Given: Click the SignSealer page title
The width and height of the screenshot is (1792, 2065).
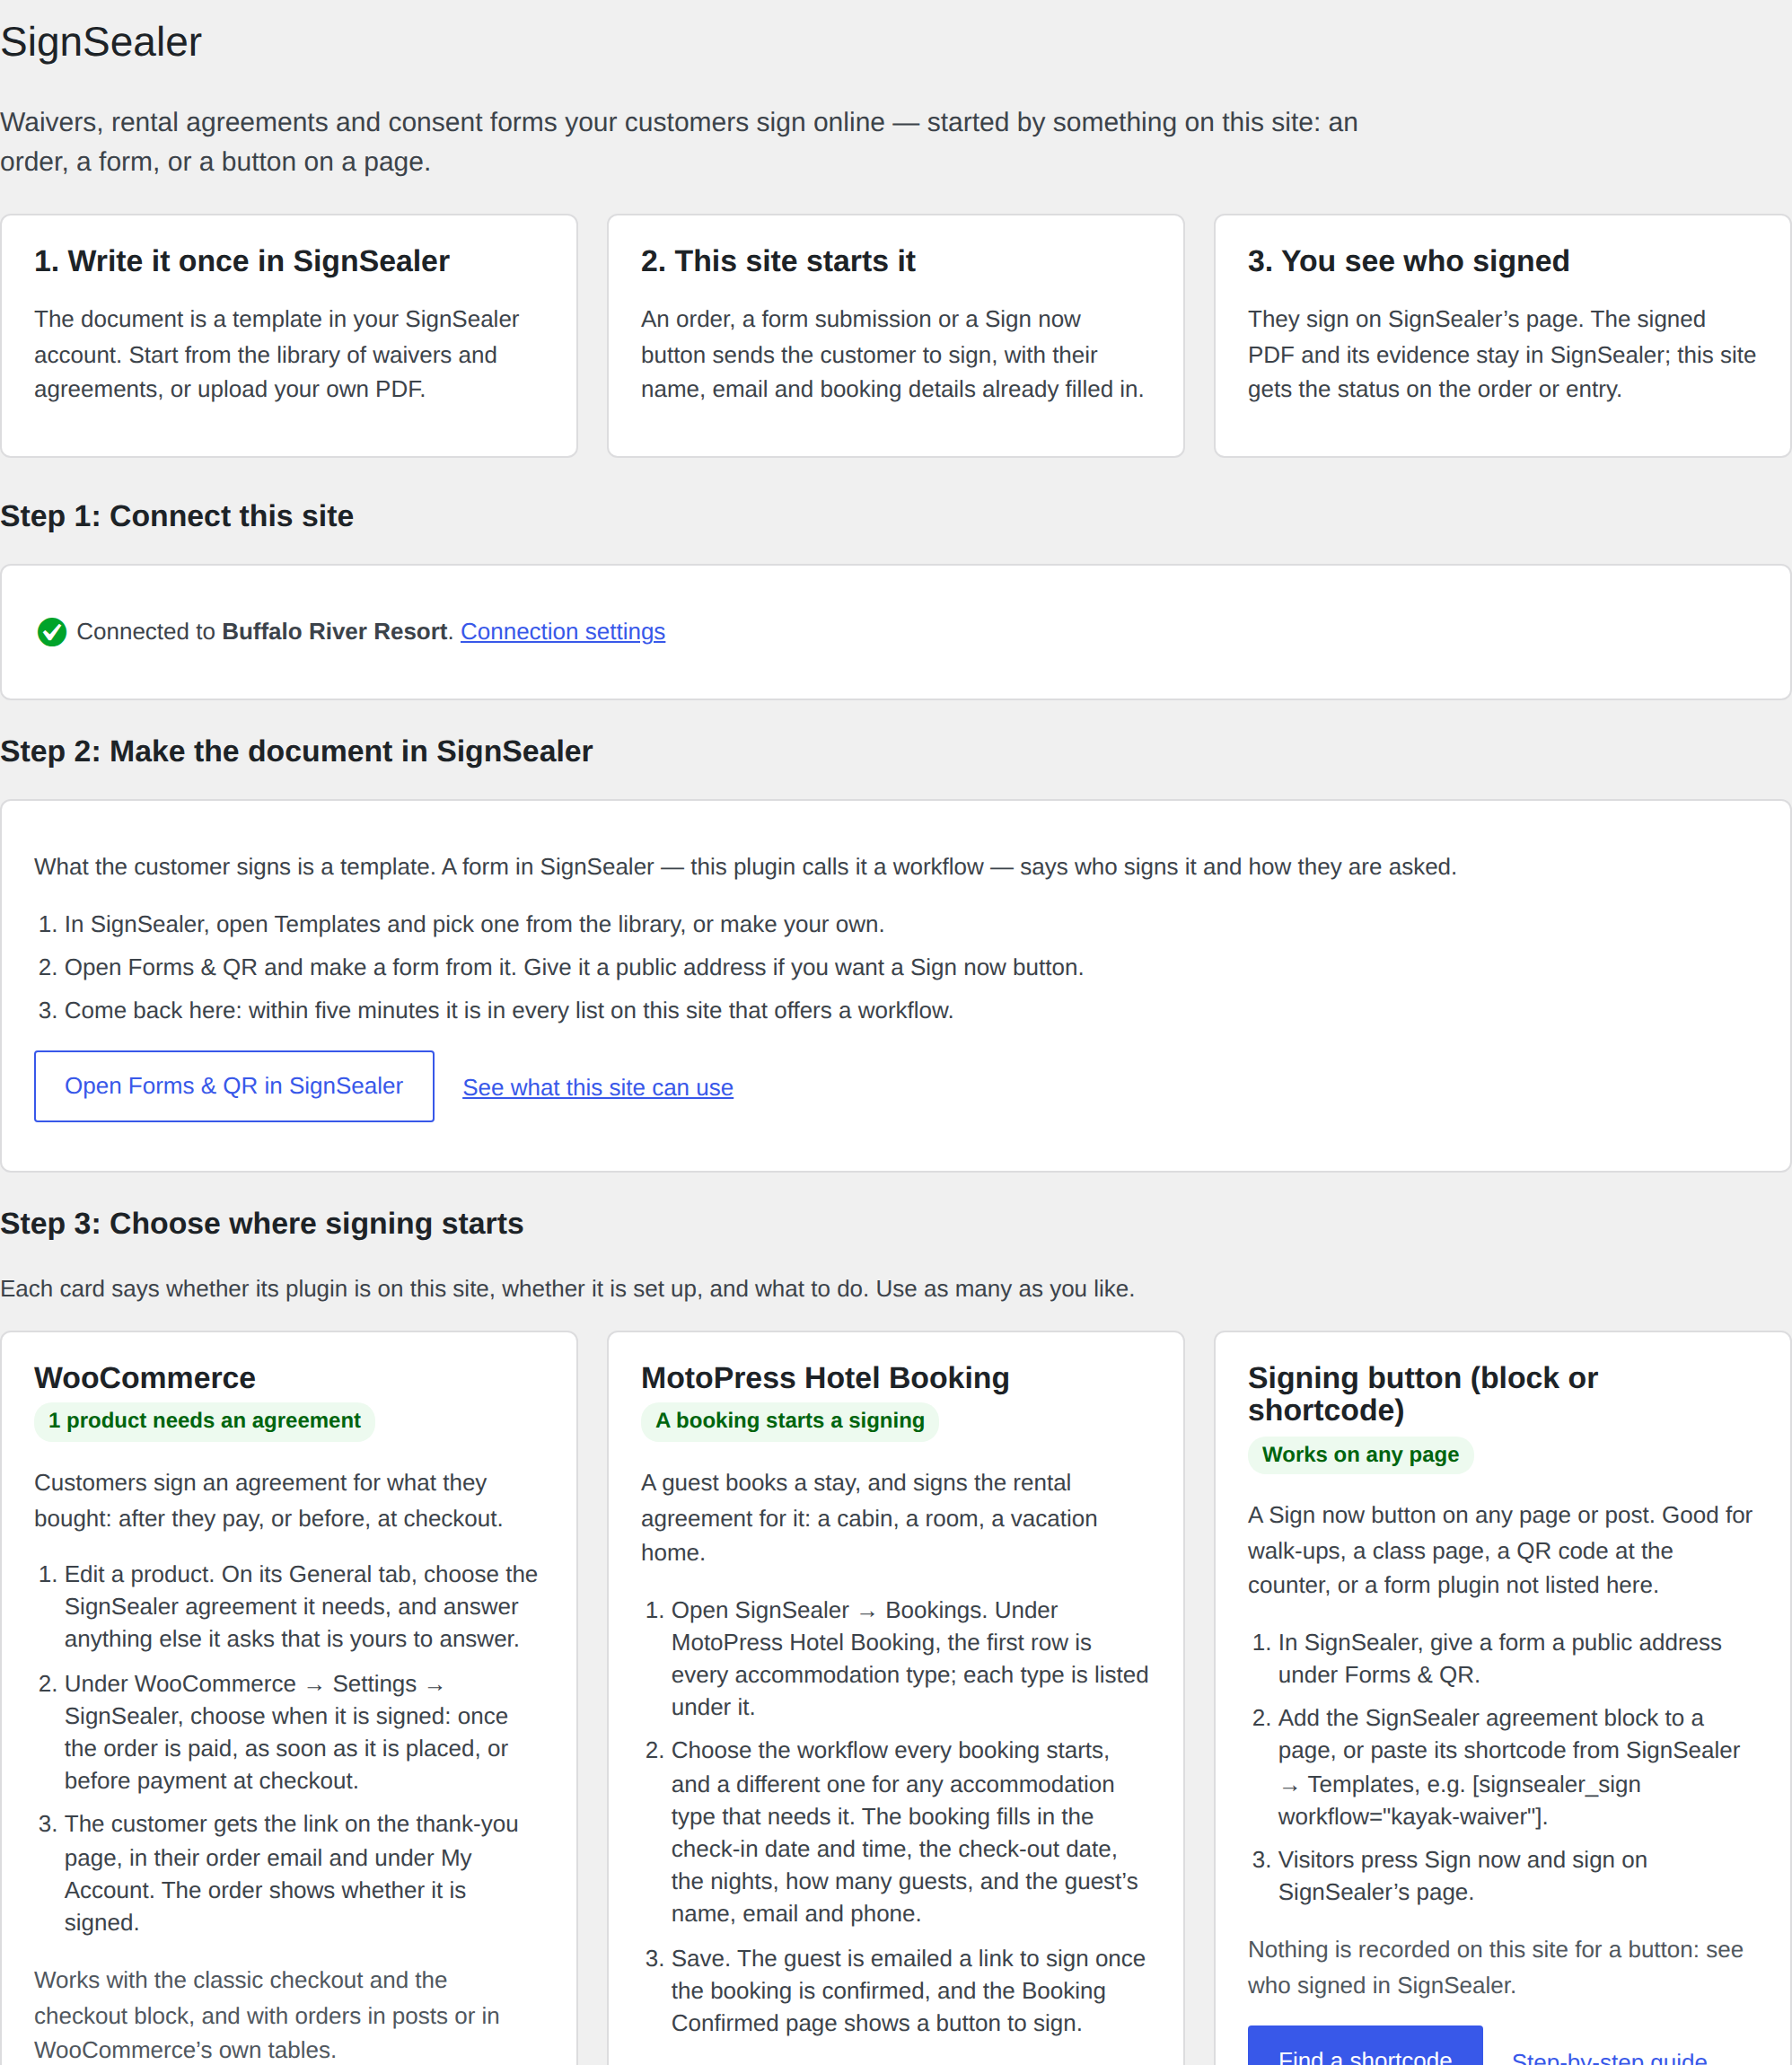Looking at the screenshot, I should pyautogui.click(x=101, y=42).
